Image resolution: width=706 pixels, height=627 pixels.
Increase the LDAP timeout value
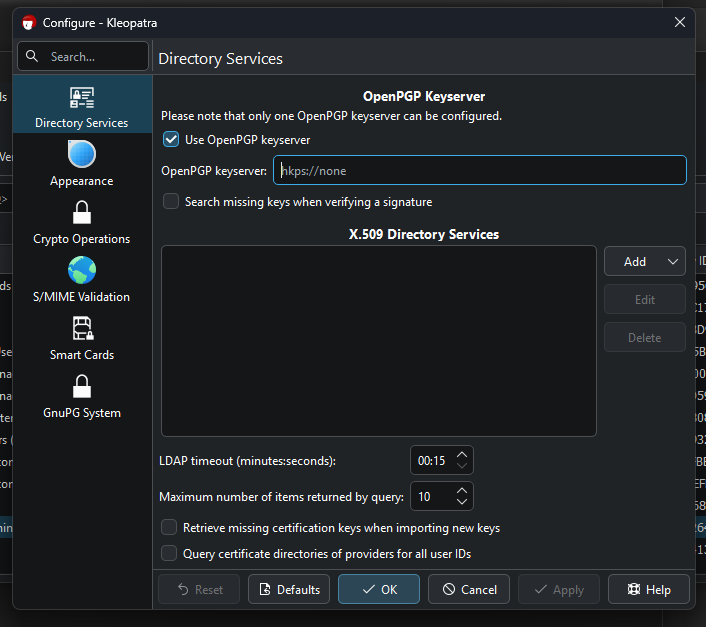coord(462,455)
